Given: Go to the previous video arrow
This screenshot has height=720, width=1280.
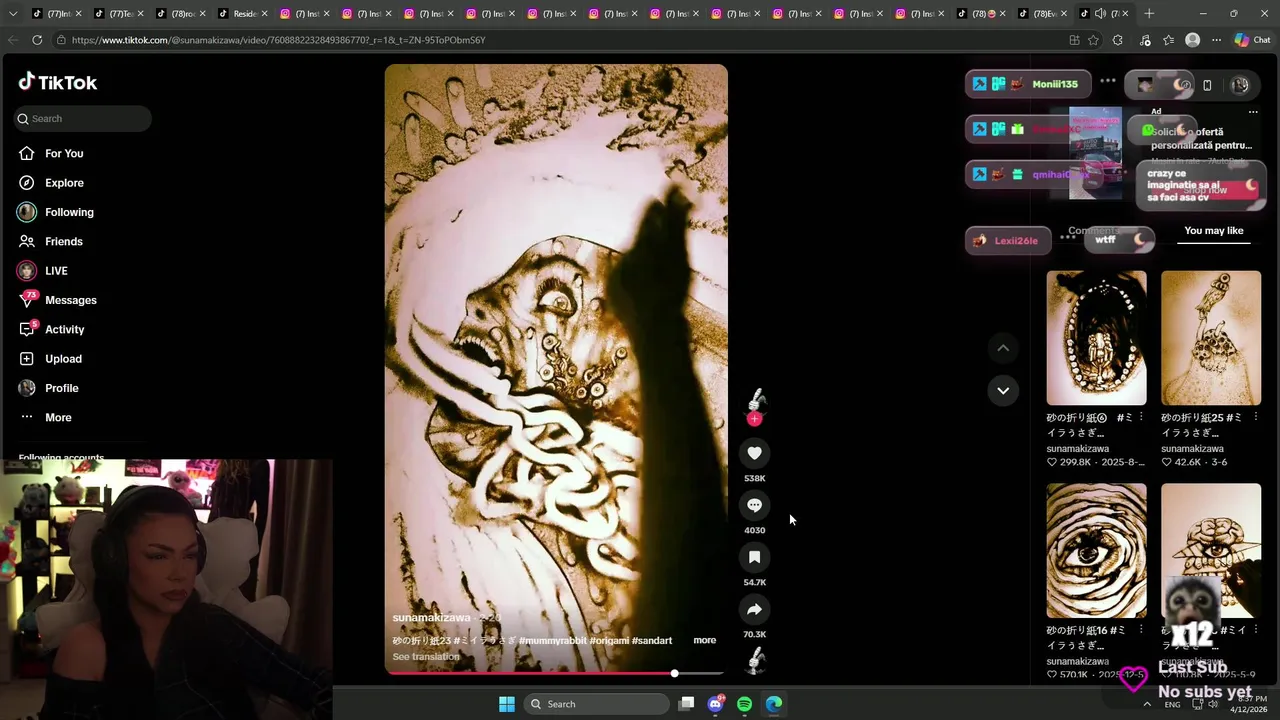Looking at the screenshot, I should pos(1003,348).
